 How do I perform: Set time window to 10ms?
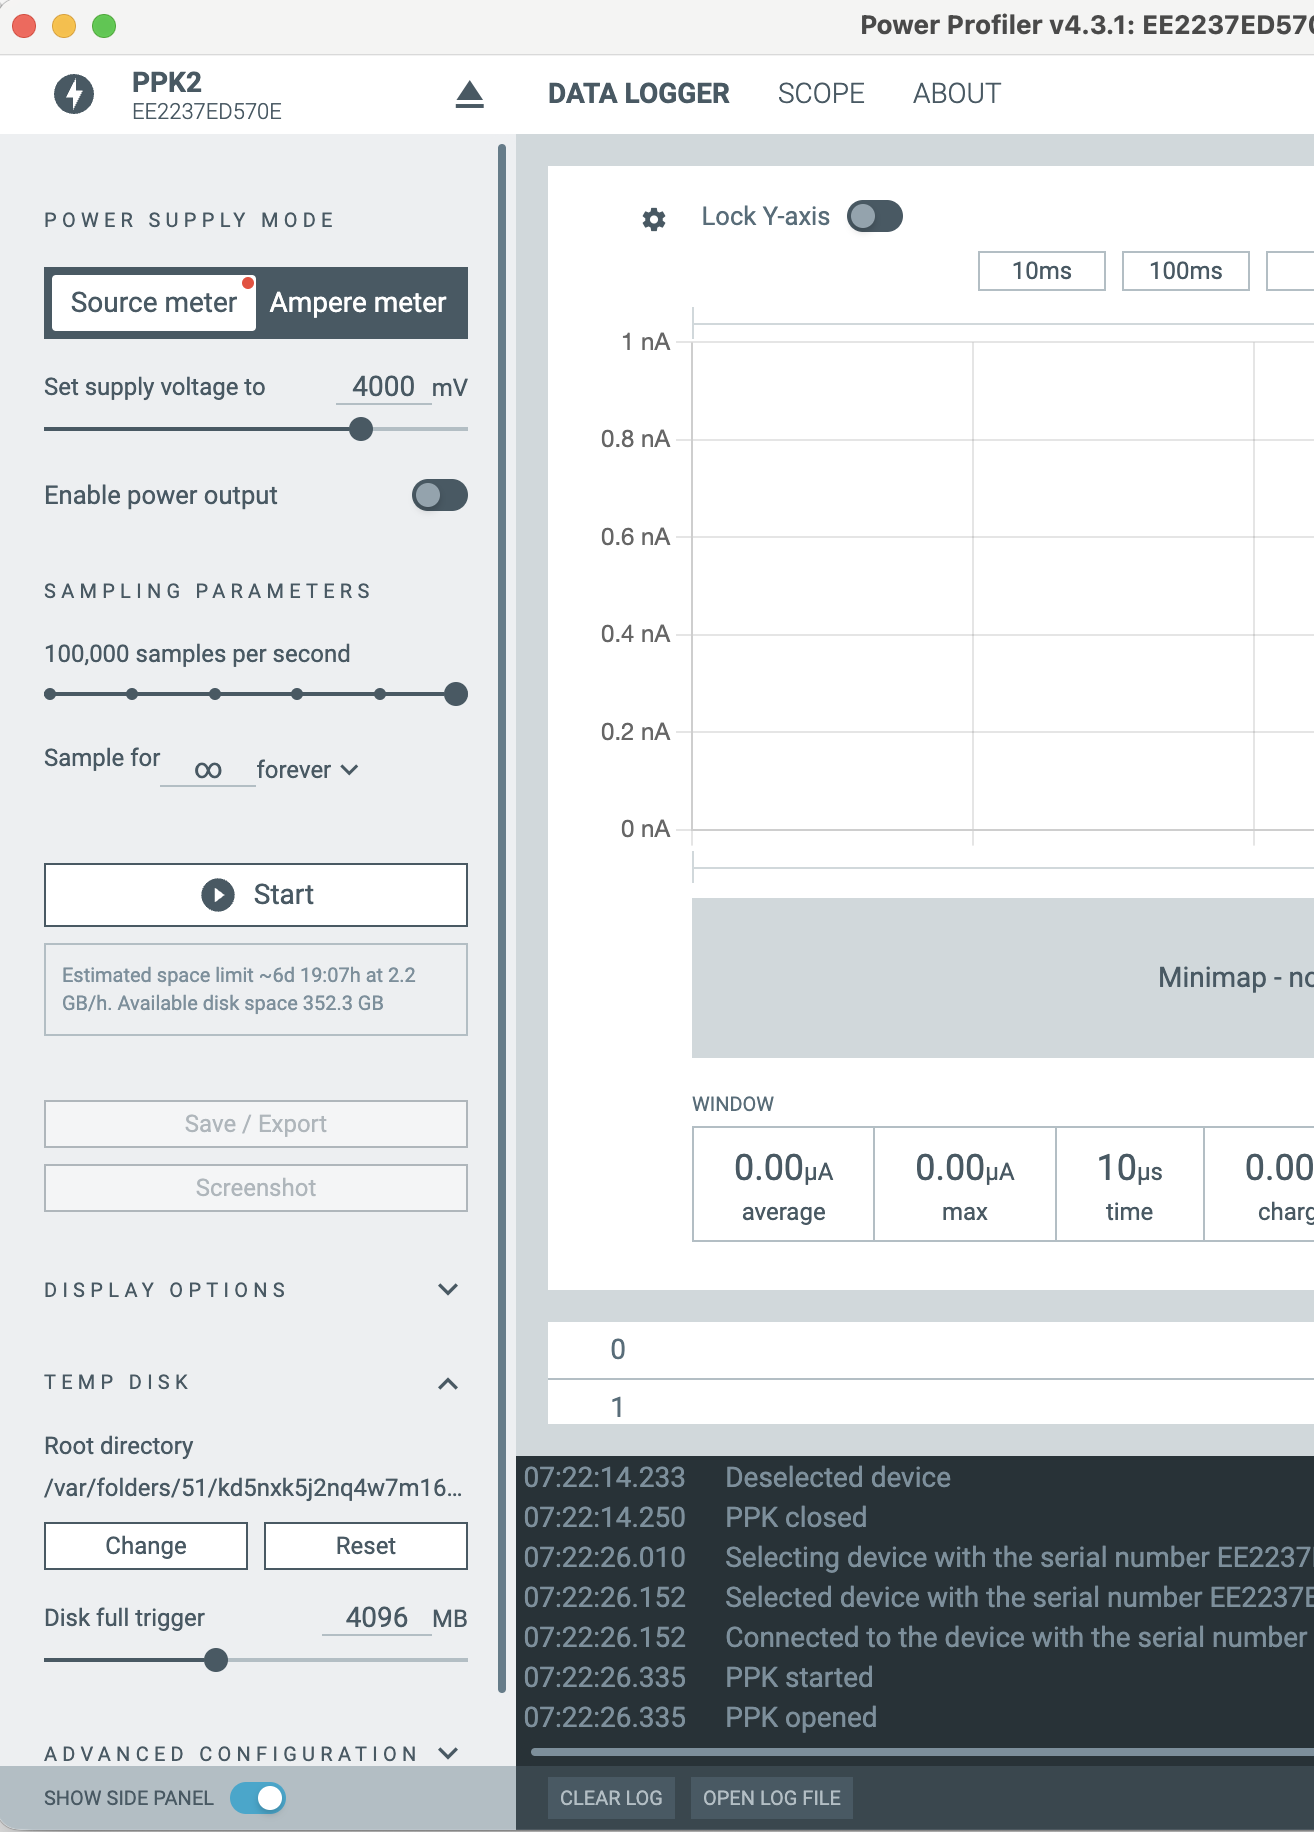(1042, 271)
